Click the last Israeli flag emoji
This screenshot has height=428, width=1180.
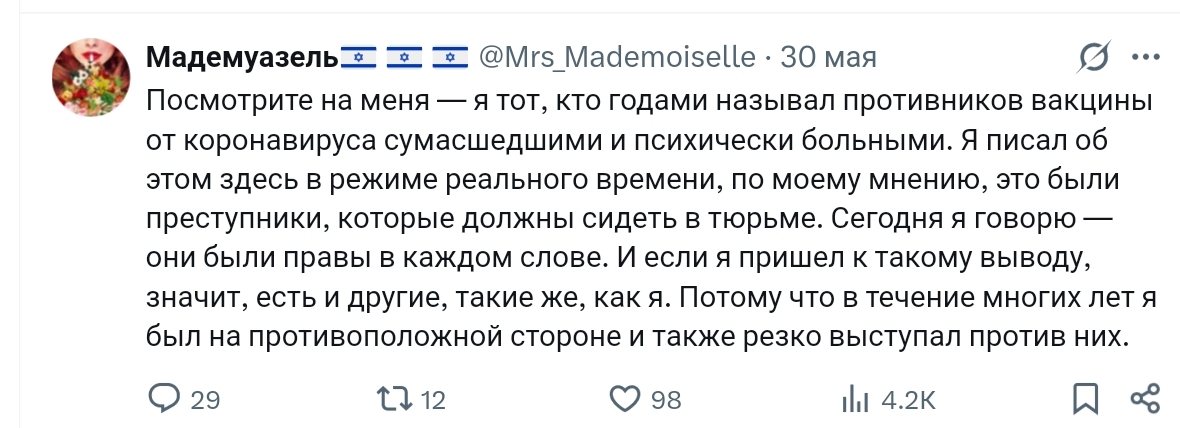coord(450,59)
